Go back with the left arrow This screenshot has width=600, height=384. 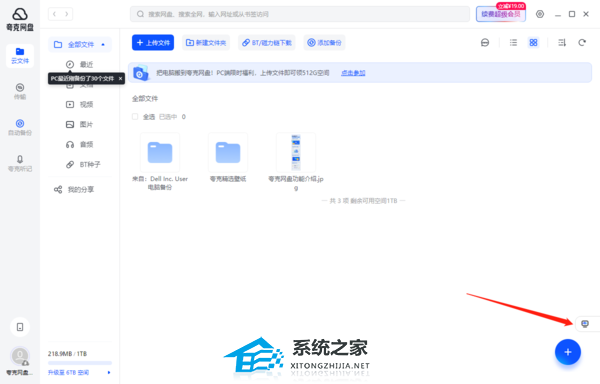[54, 14]
